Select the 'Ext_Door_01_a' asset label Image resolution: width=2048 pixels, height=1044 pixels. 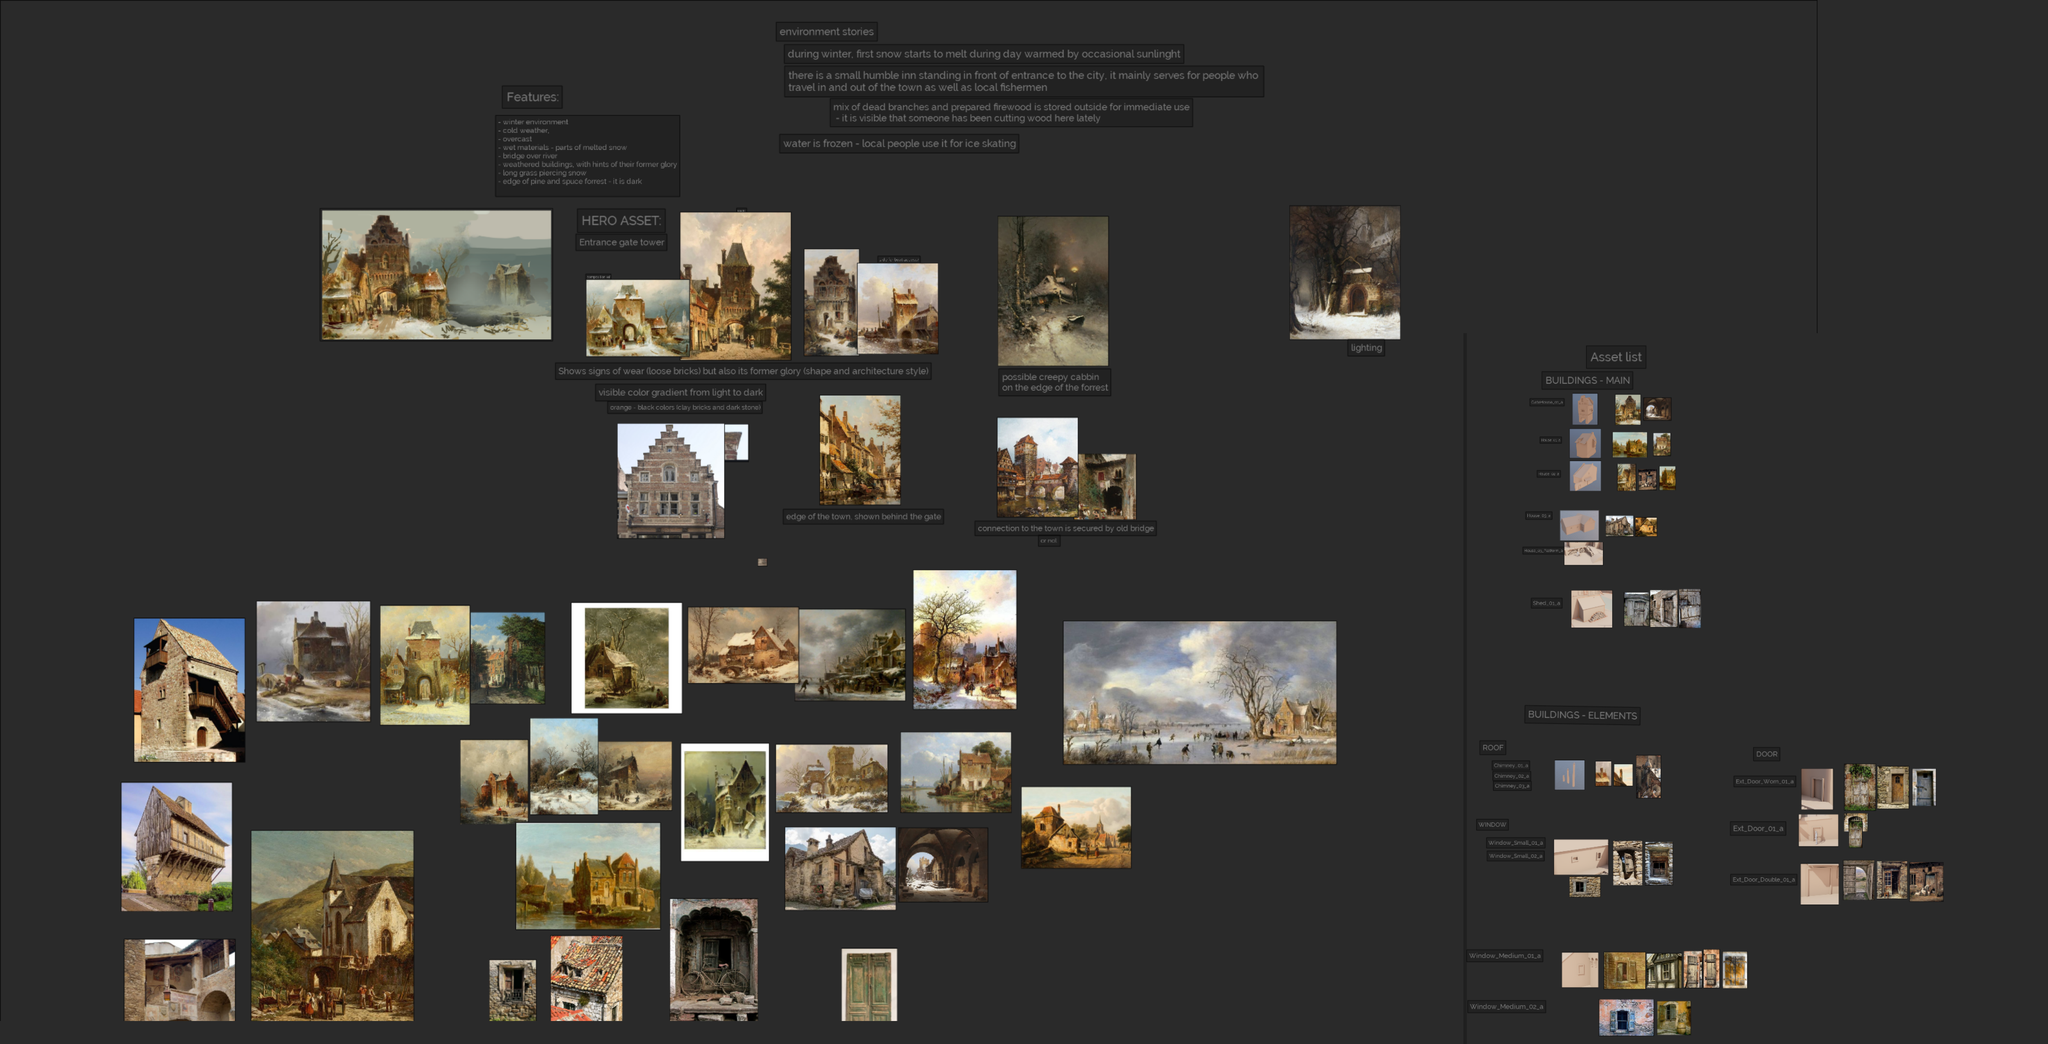[x=1758, y=828]
